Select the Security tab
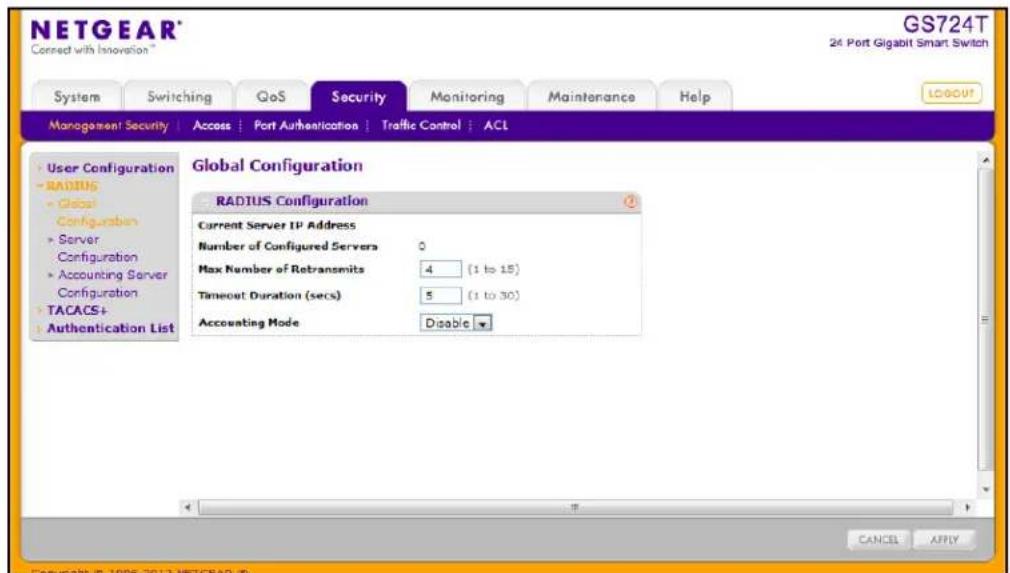 [x=358, y=97]
